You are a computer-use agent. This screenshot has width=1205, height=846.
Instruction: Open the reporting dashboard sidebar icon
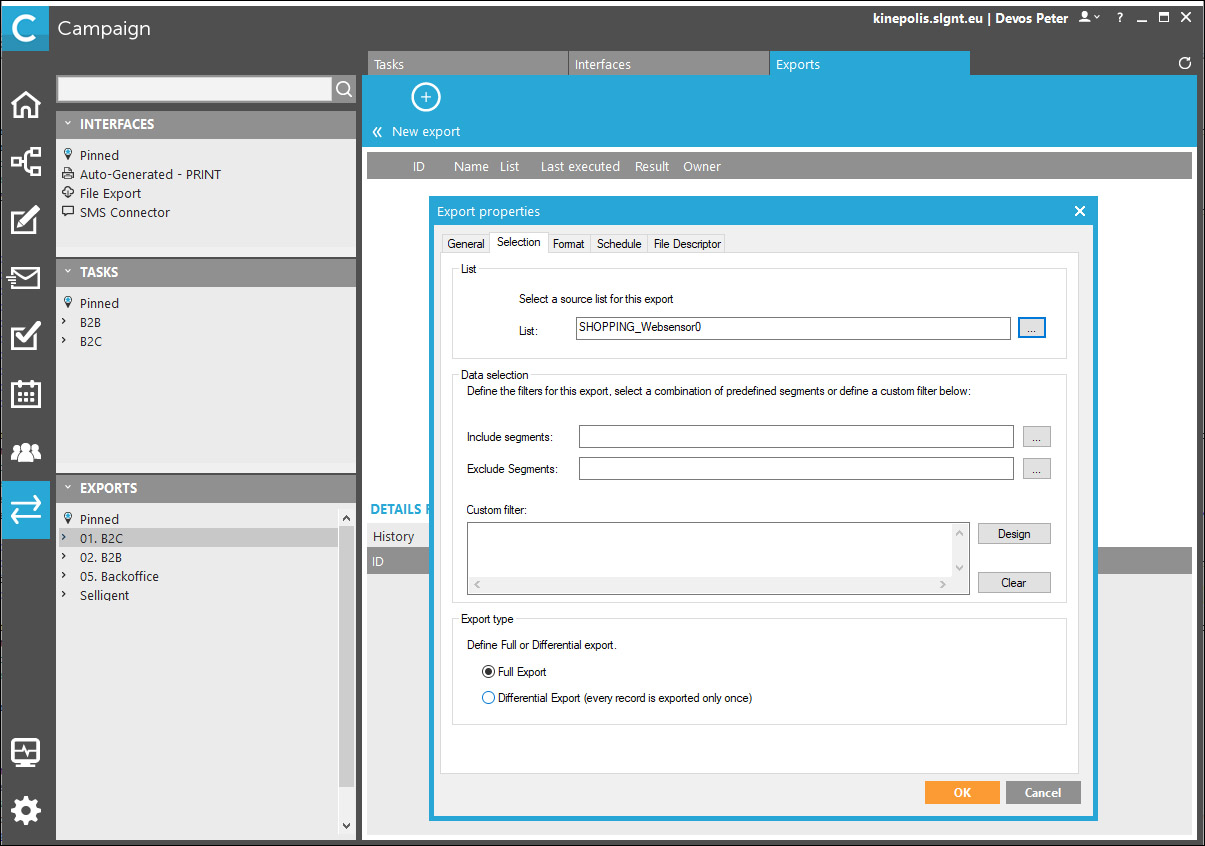pos(25,752)
